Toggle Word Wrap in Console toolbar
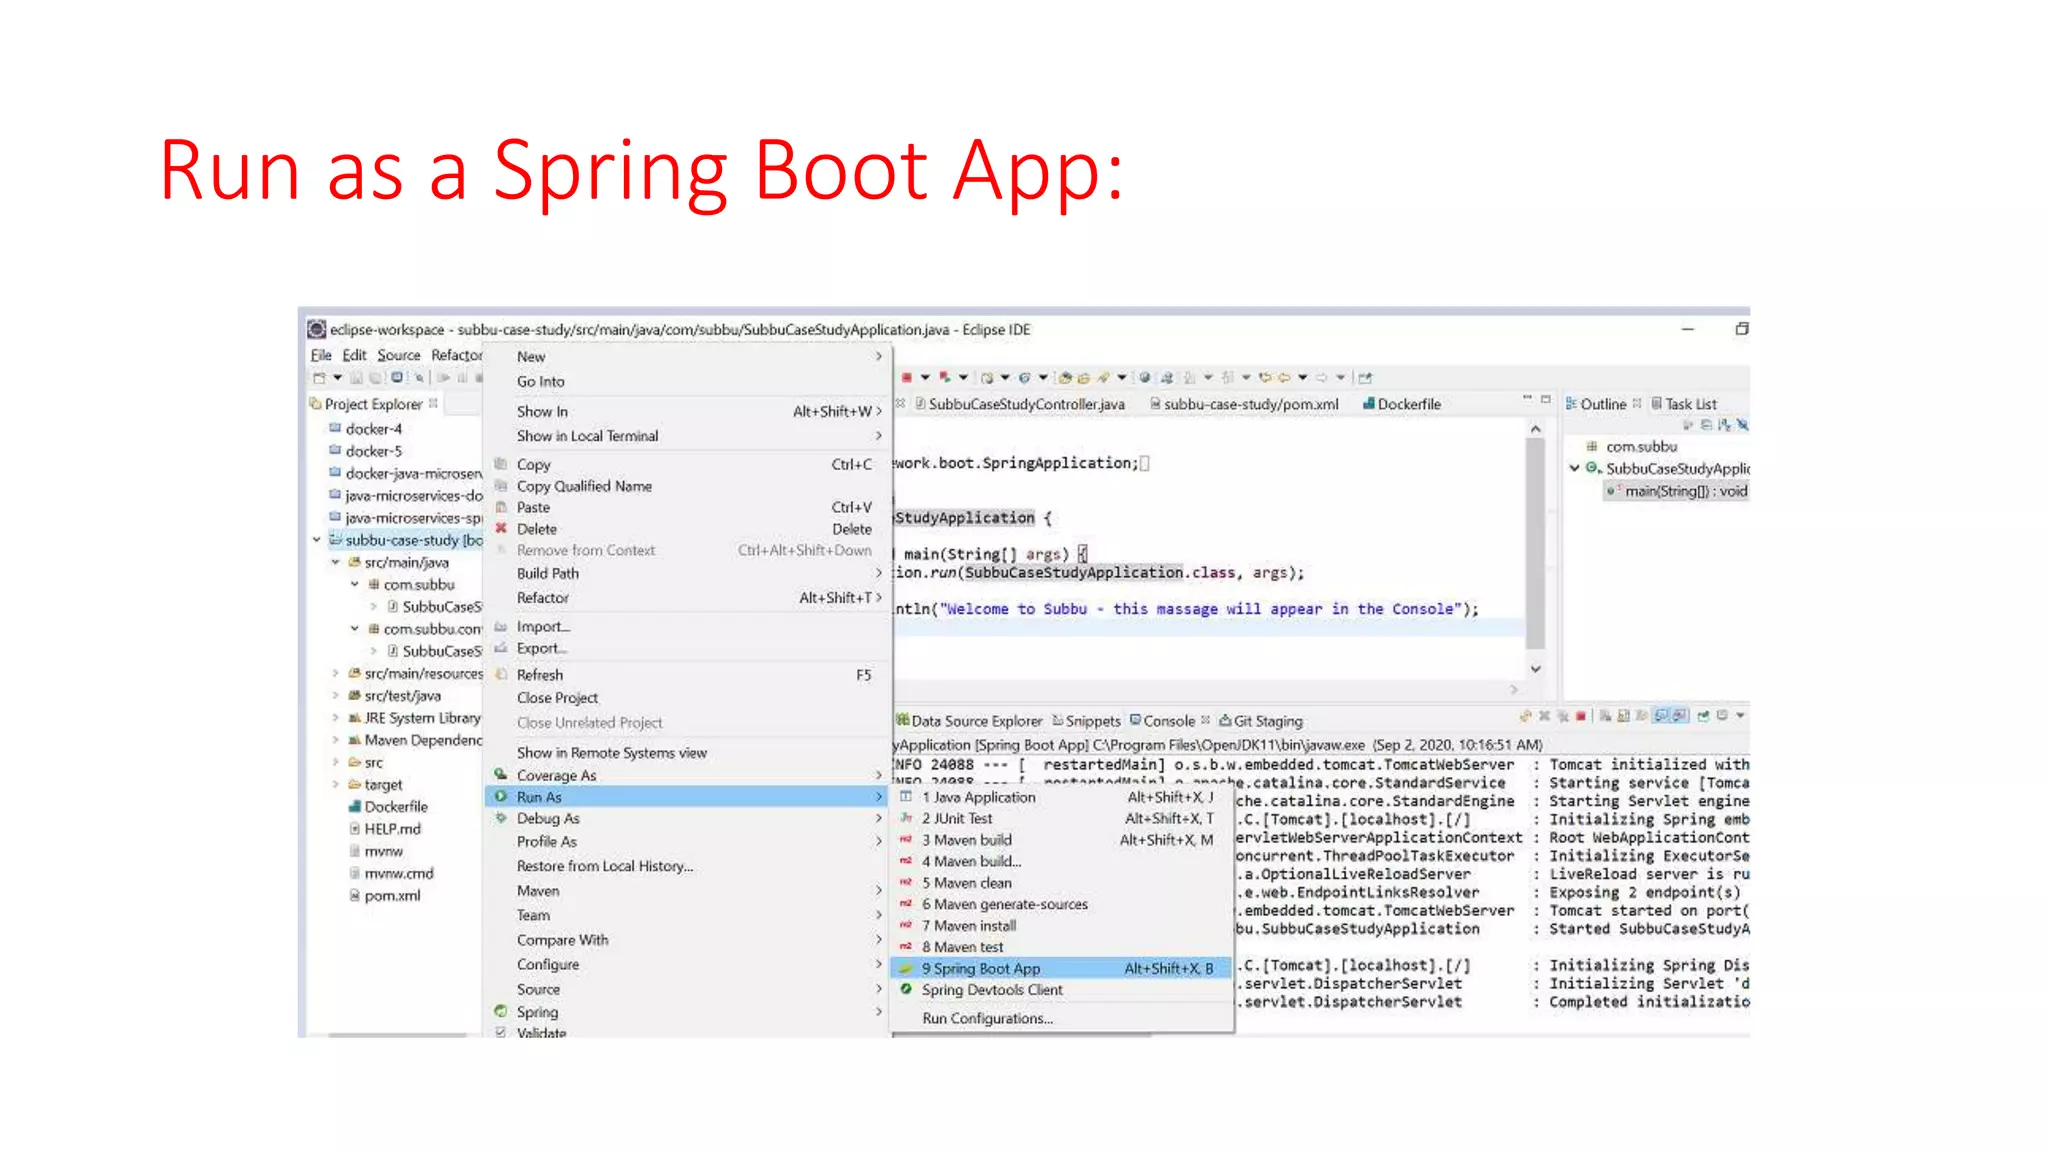Image resolution: width=2048 pixels, height=1152 pixels. (1642, 716)
